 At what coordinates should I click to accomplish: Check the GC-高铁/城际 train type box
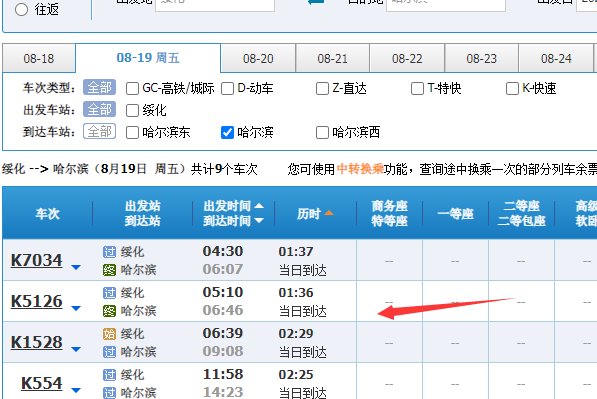coord(132,89)
